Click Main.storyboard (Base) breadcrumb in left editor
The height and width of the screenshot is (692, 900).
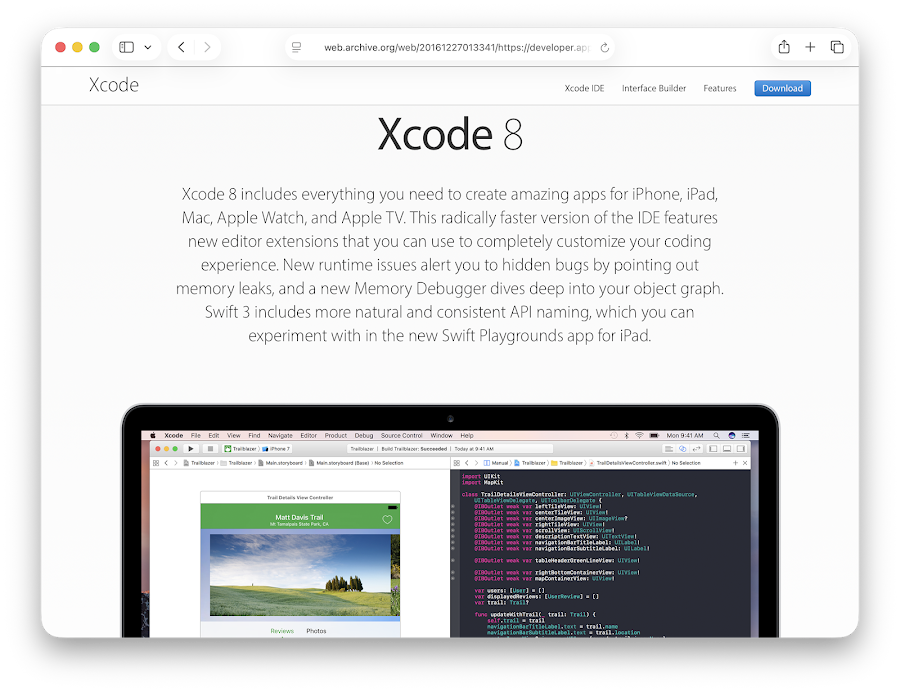point(340,463)
